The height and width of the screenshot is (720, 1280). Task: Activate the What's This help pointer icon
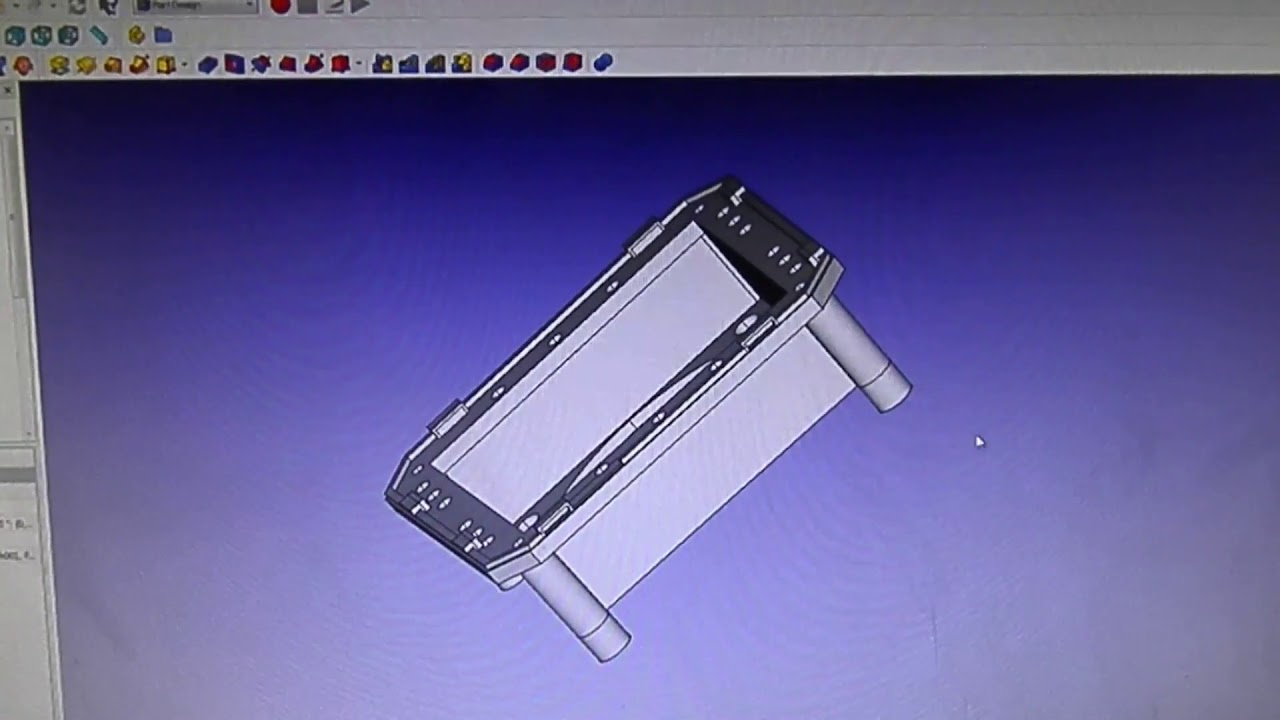click(x=107, y=6)
